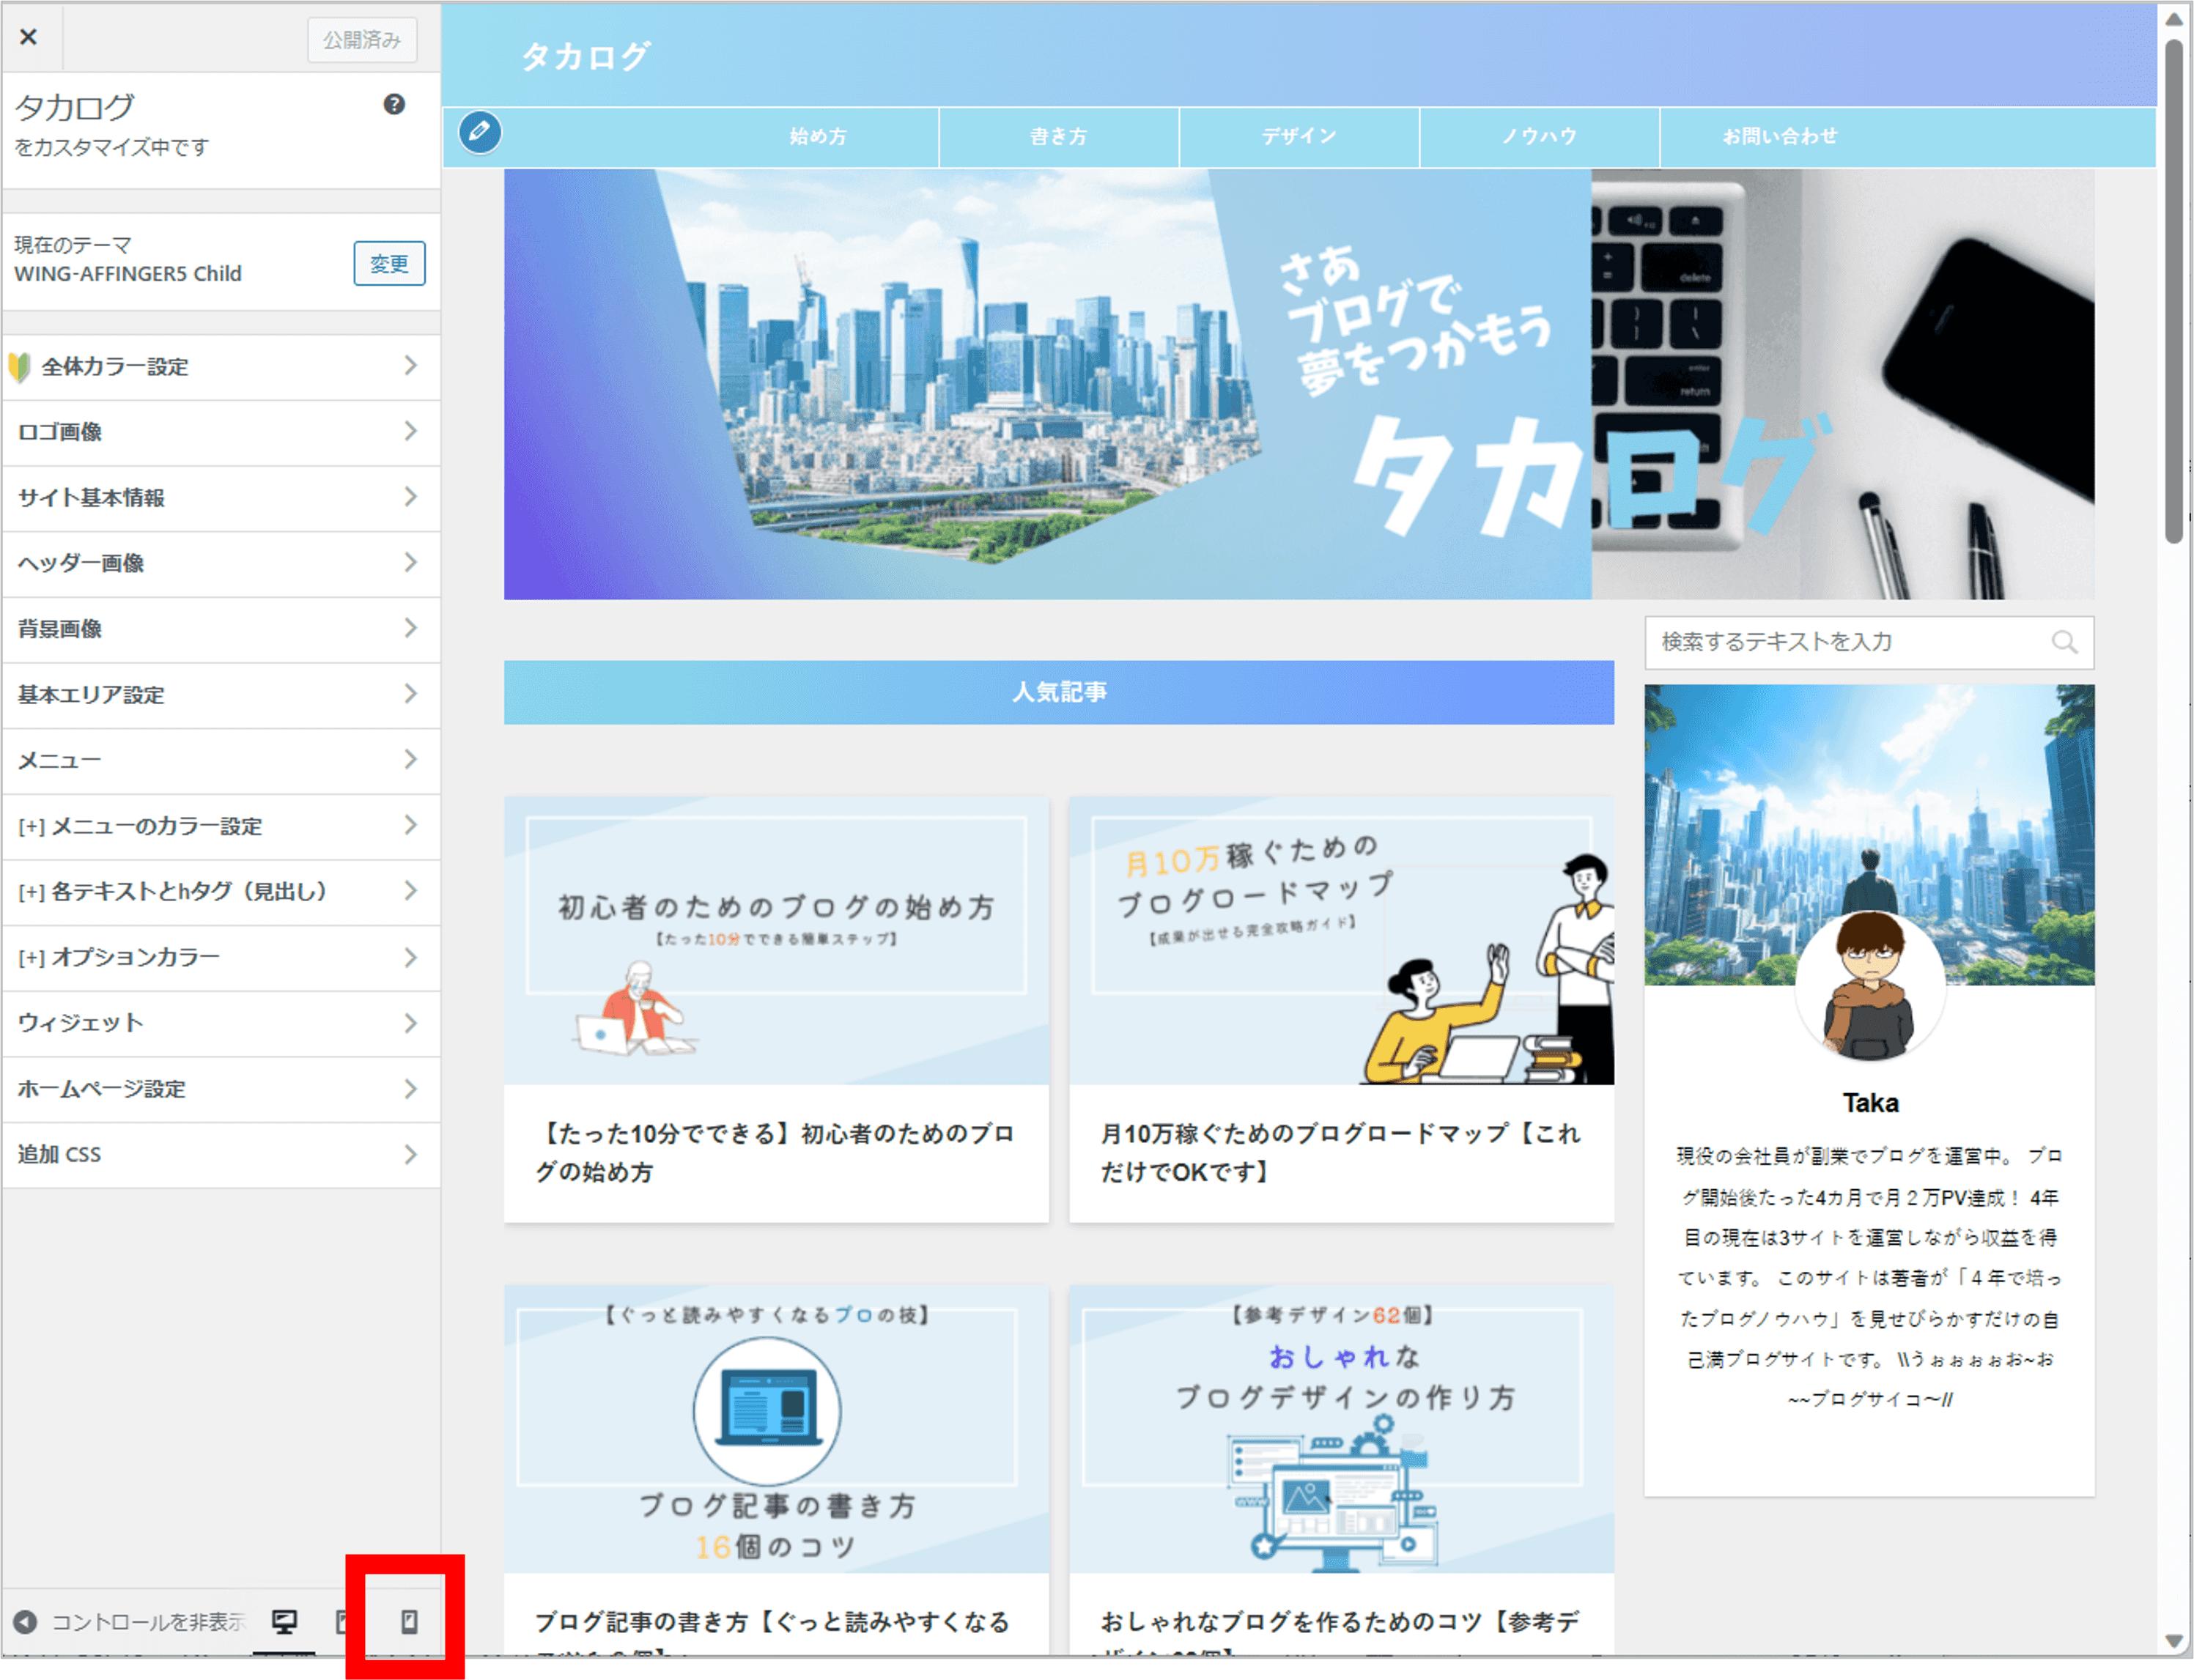This screenshot has width=2194, height=1680.
Task: Click the タカログ header banner image
Action: [1299, 384]
